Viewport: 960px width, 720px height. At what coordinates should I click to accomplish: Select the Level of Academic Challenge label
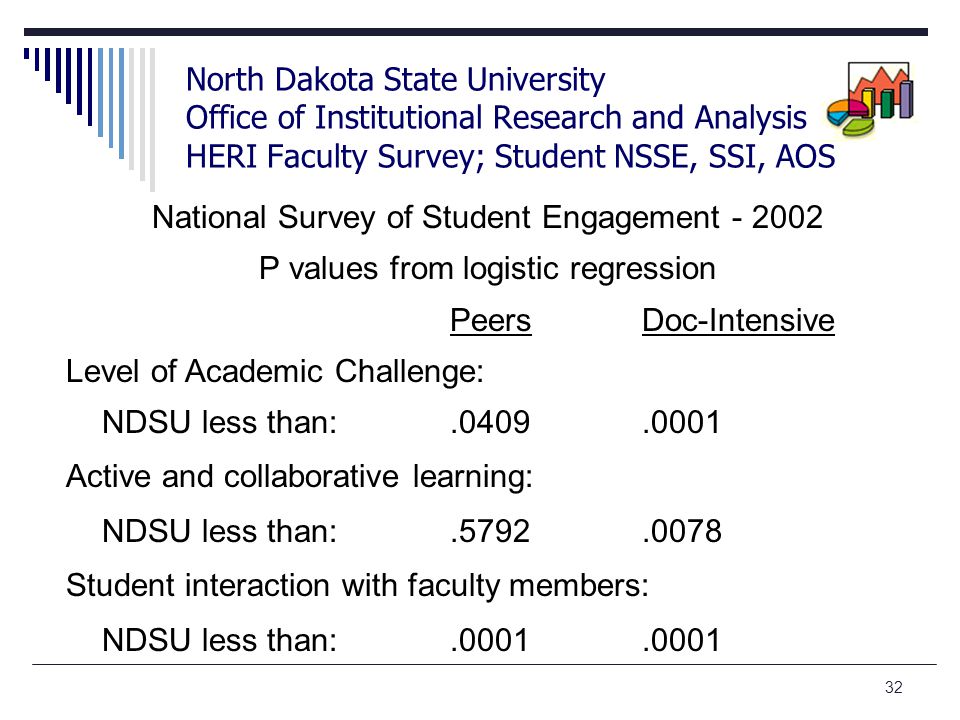point(275,371)
